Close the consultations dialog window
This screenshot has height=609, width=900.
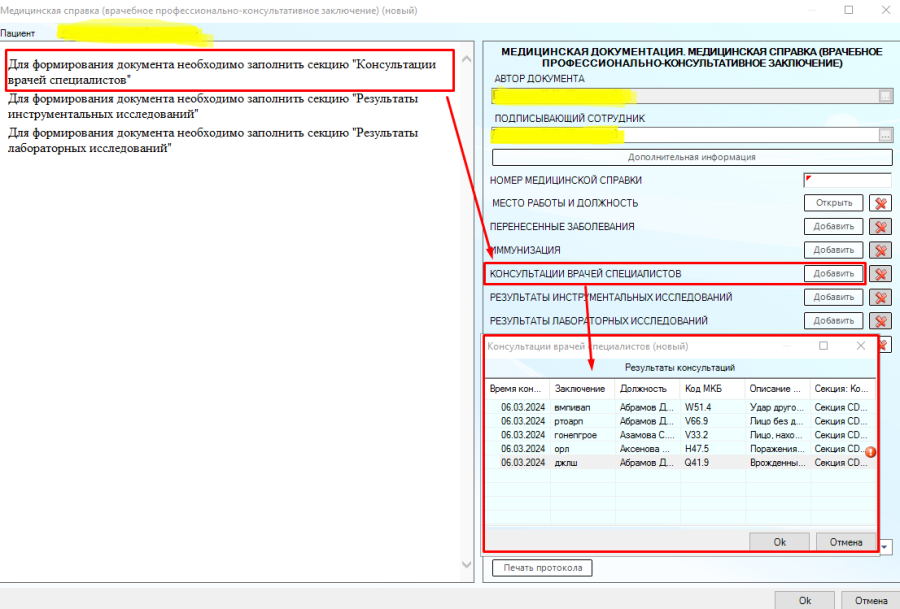[860, 346]
